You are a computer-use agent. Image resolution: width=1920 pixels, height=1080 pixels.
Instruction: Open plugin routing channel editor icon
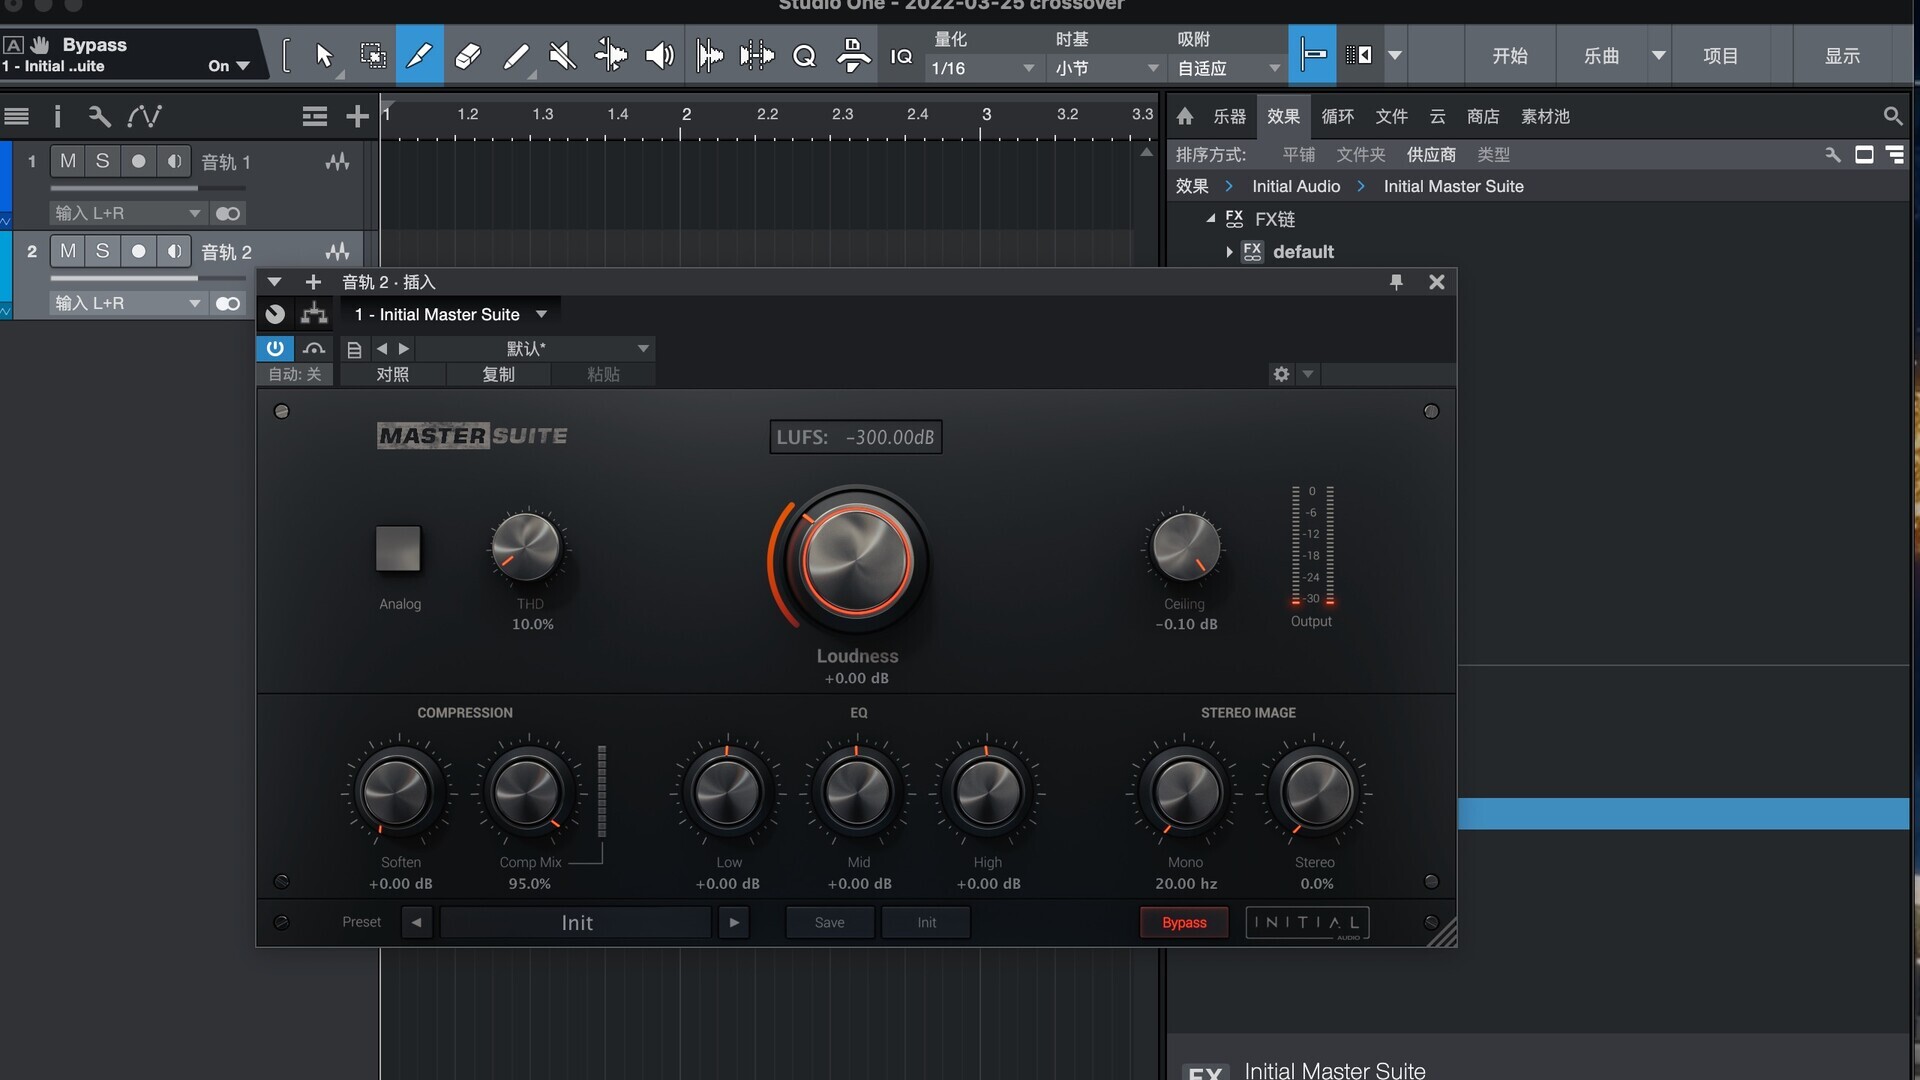pyautogui.click(x=314, y=314)
